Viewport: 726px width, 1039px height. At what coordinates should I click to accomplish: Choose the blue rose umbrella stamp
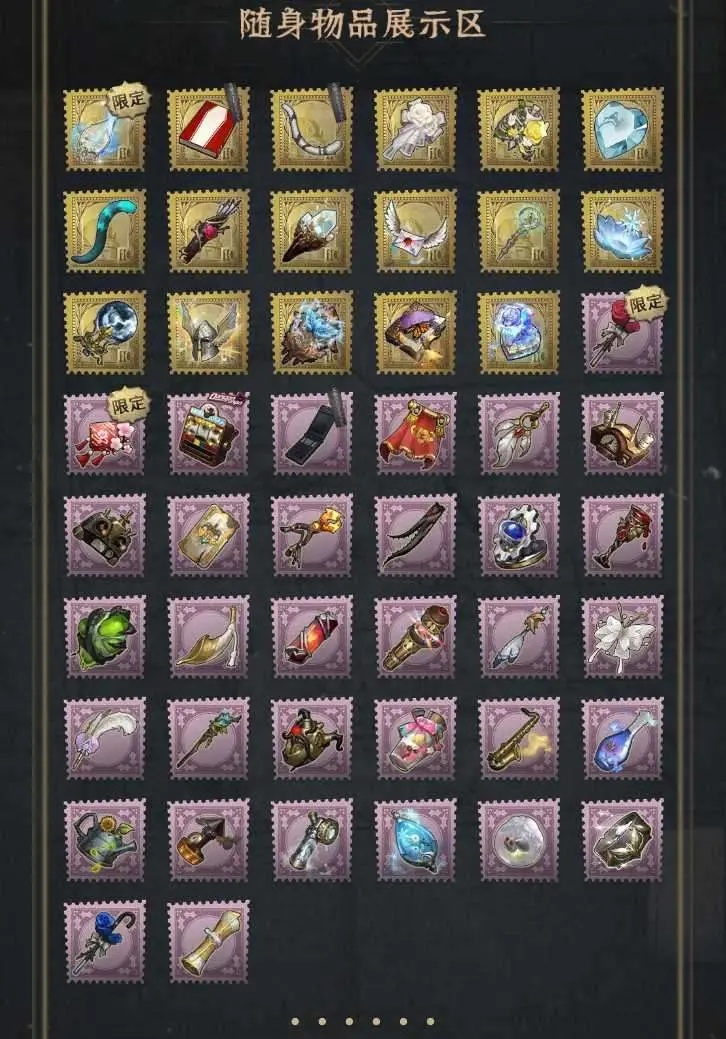tap(105, 942)
